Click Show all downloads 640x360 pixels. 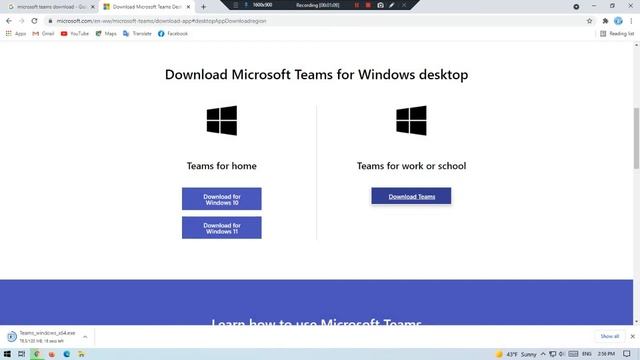point(610,336)
